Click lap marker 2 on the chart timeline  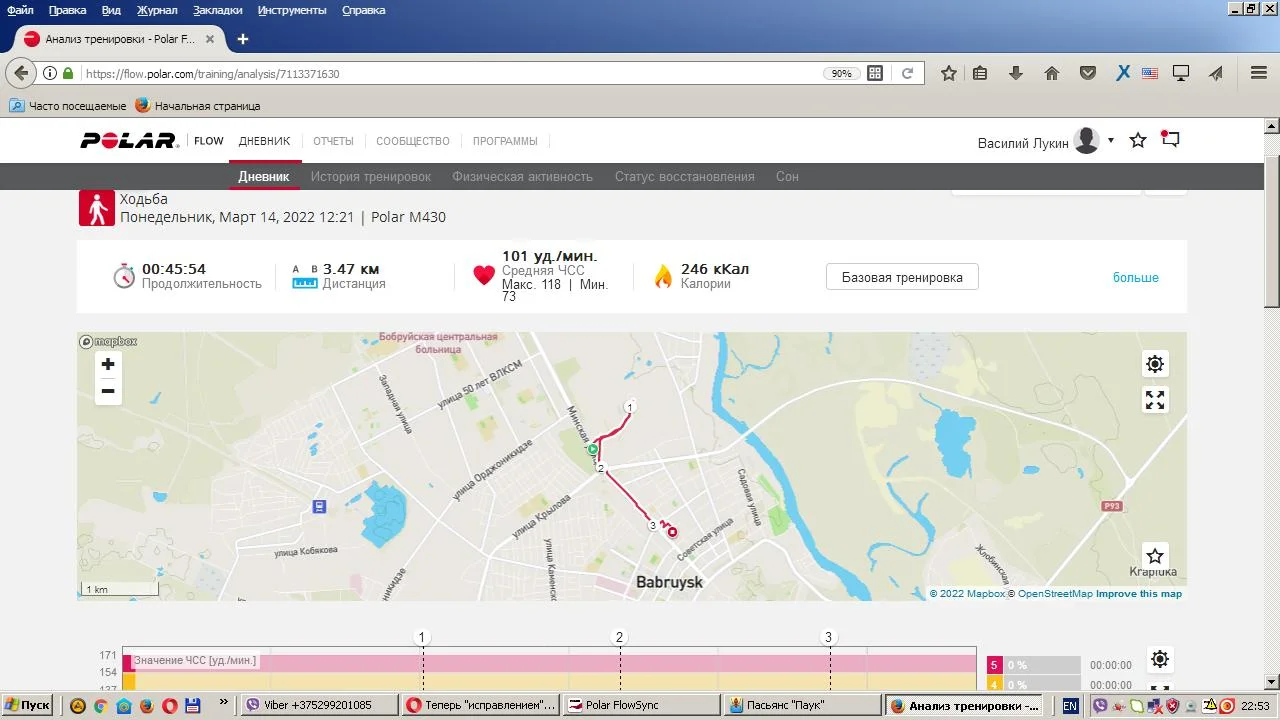[x=620, y=638]
